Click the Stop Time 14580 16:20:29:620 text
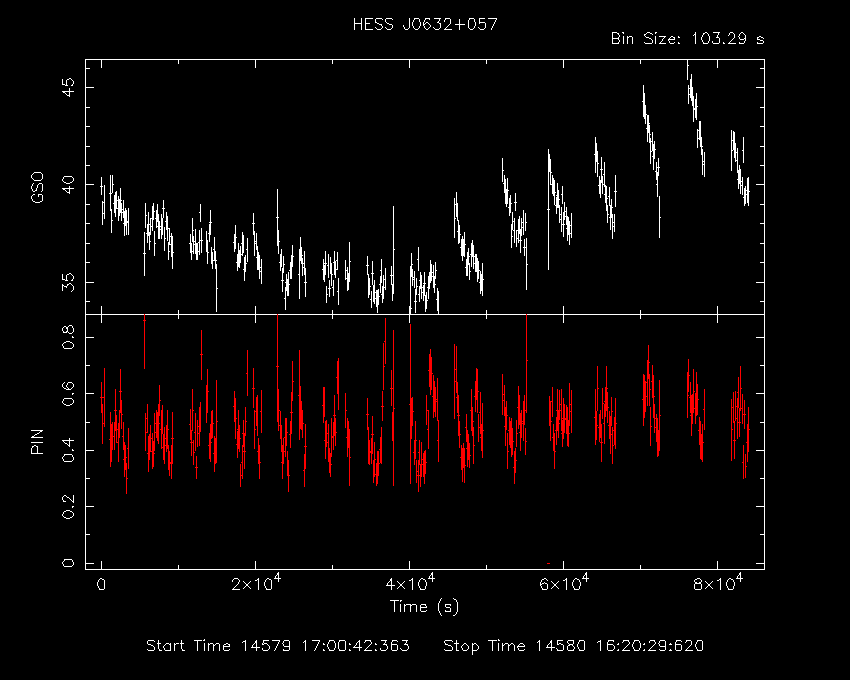Screen dimensions: 850x680 pyautogui.click(x=574, y=646)
